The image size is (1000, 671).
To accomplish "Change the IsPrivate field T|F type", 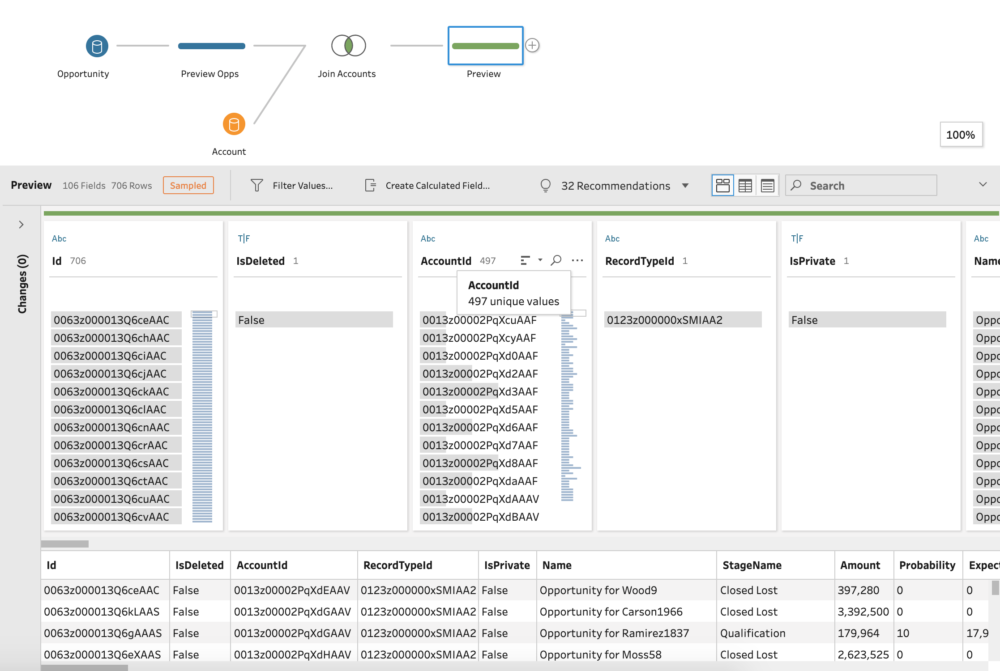I will (797, 239).
